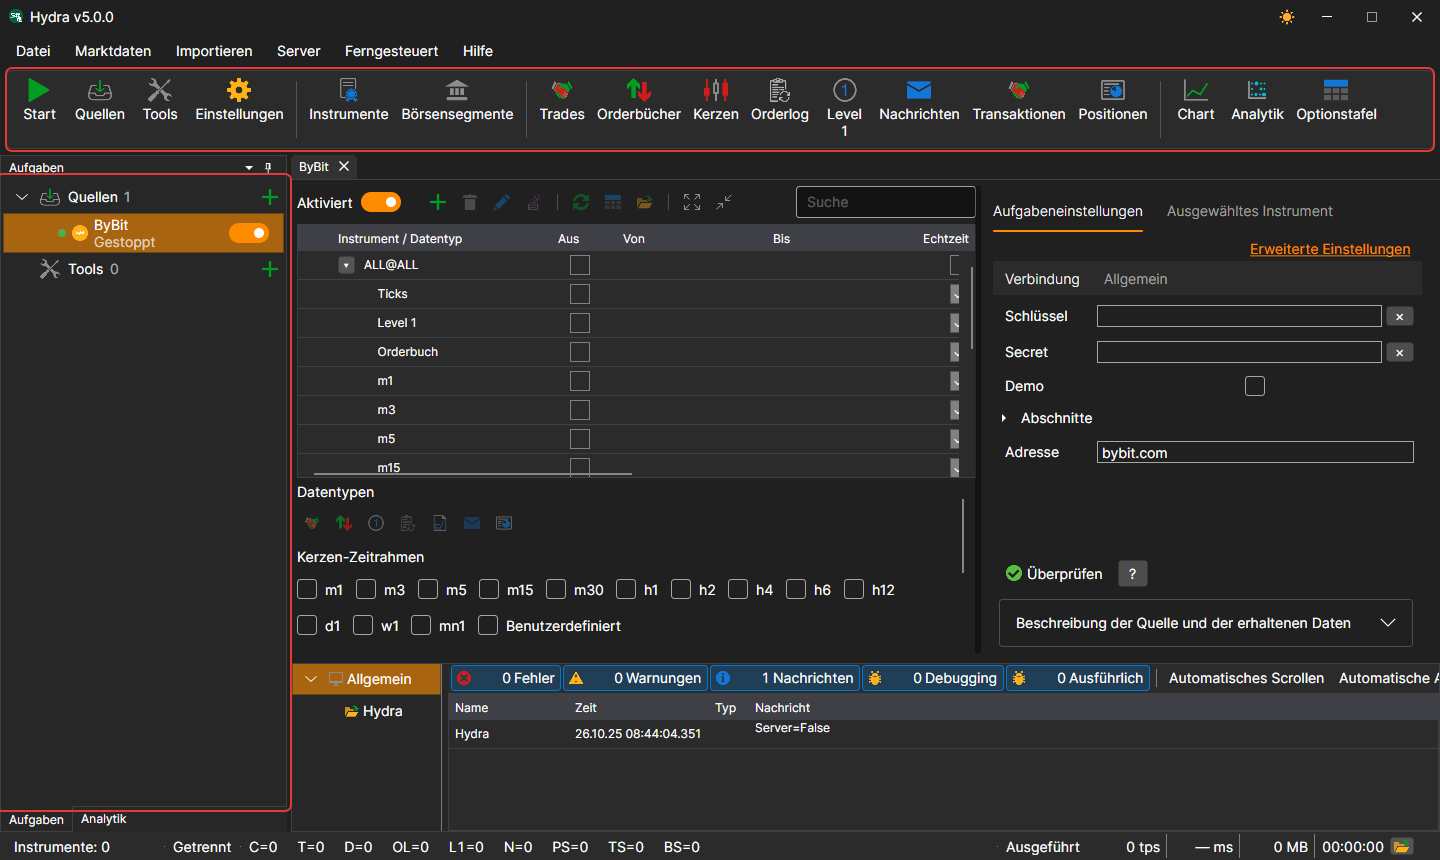The image size is (1440, 860).
Task: Open the Marktdaten menu
Action: tap(113, 51)
